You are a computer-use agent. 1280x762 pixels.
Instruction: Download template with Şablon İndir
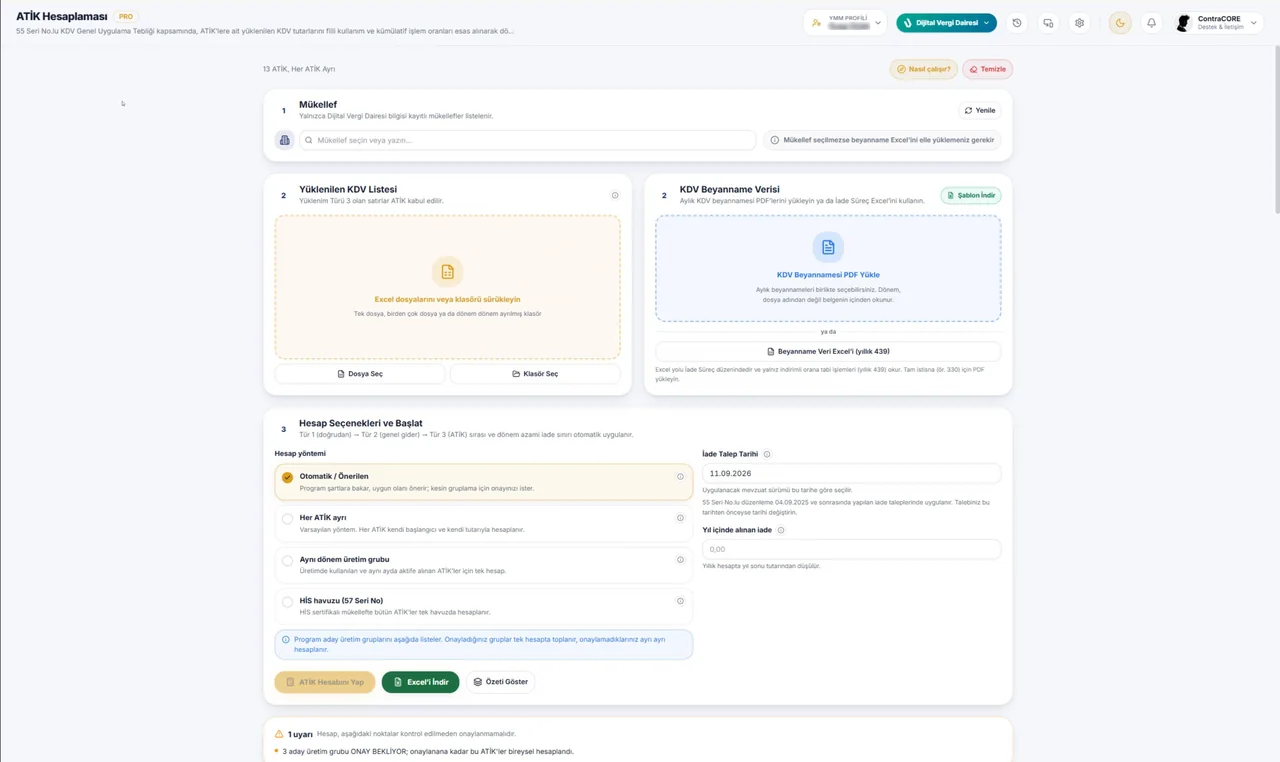pyautogui.click(x=971, y=195)
